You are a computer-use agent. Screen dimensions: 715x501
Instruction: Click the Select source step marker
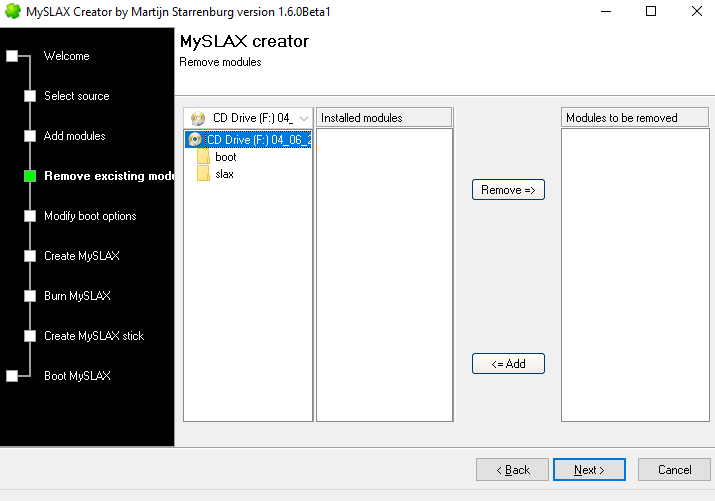30,96
